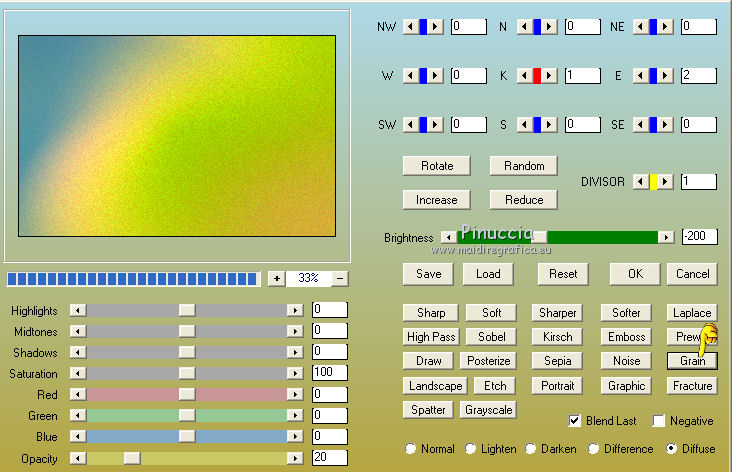Increase the NW value with right arrow
Viewport: 732px width, 472px height.
point(435,27)
